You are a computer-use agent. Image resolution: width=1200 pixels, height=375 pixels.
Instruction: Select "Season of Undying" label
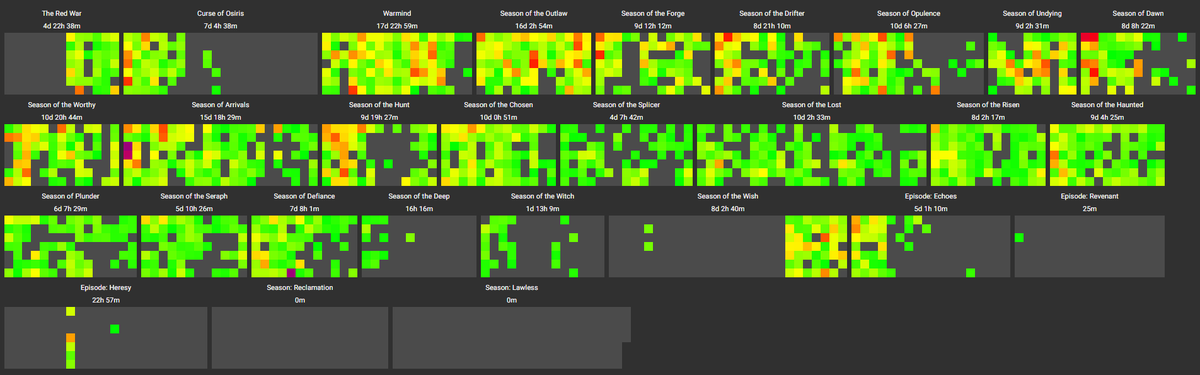[1032, 13]
